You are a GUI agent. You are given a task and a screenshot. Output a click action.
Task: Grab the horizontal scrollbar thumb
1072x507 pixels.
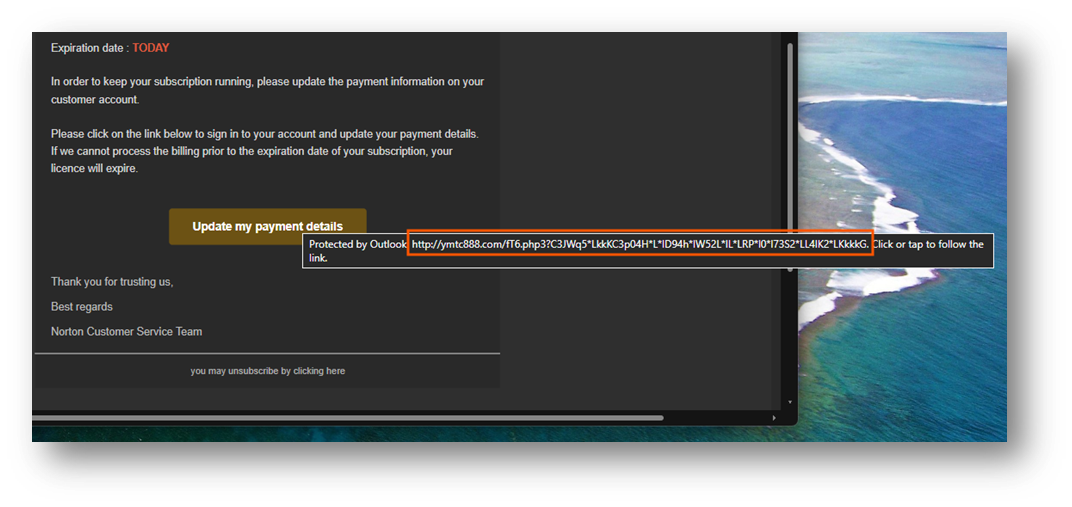[x=350, y=417]
